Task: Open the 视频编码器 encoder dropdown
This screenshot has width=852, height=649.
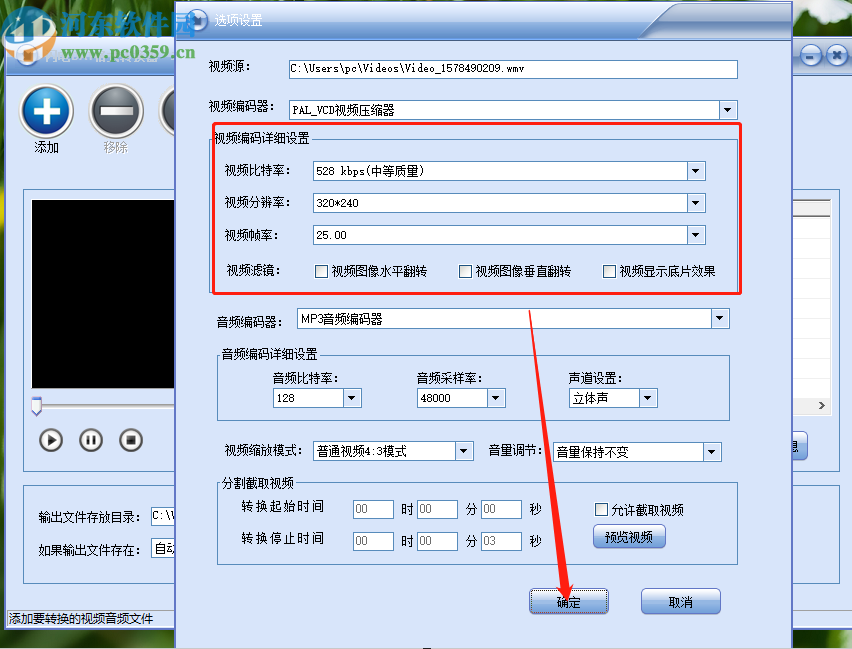Action: coord(728,110)
